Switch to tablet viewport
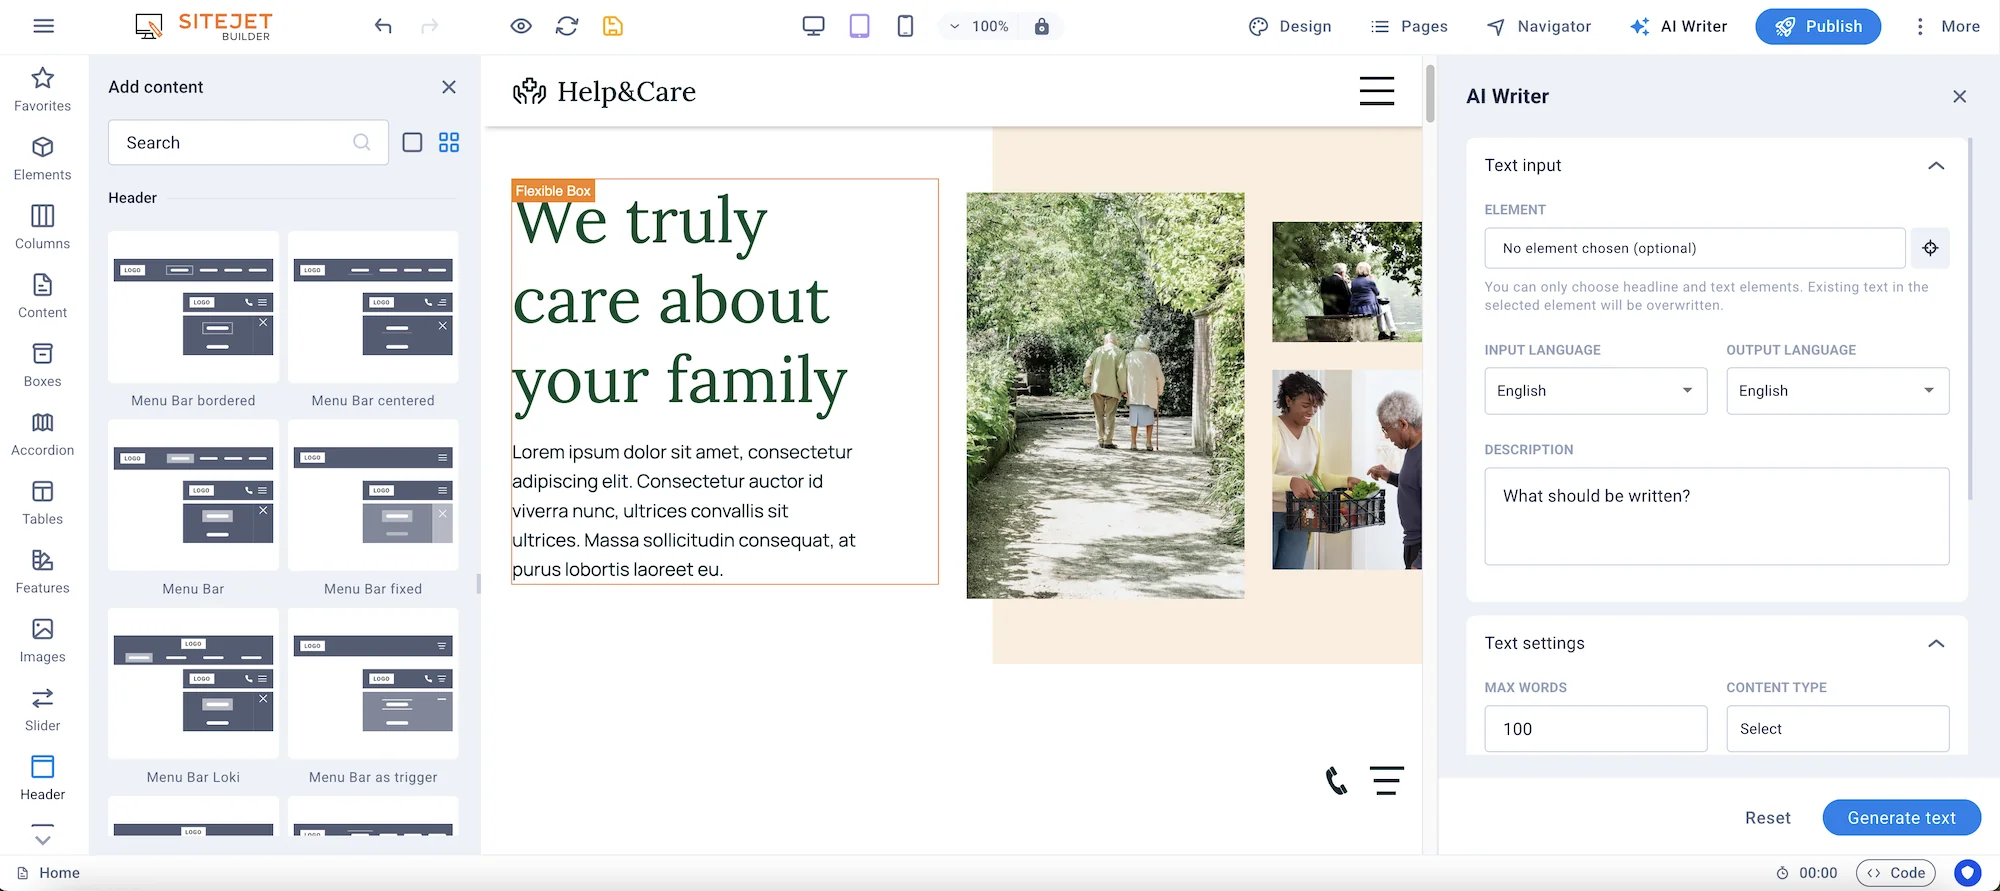 (859, 26)
